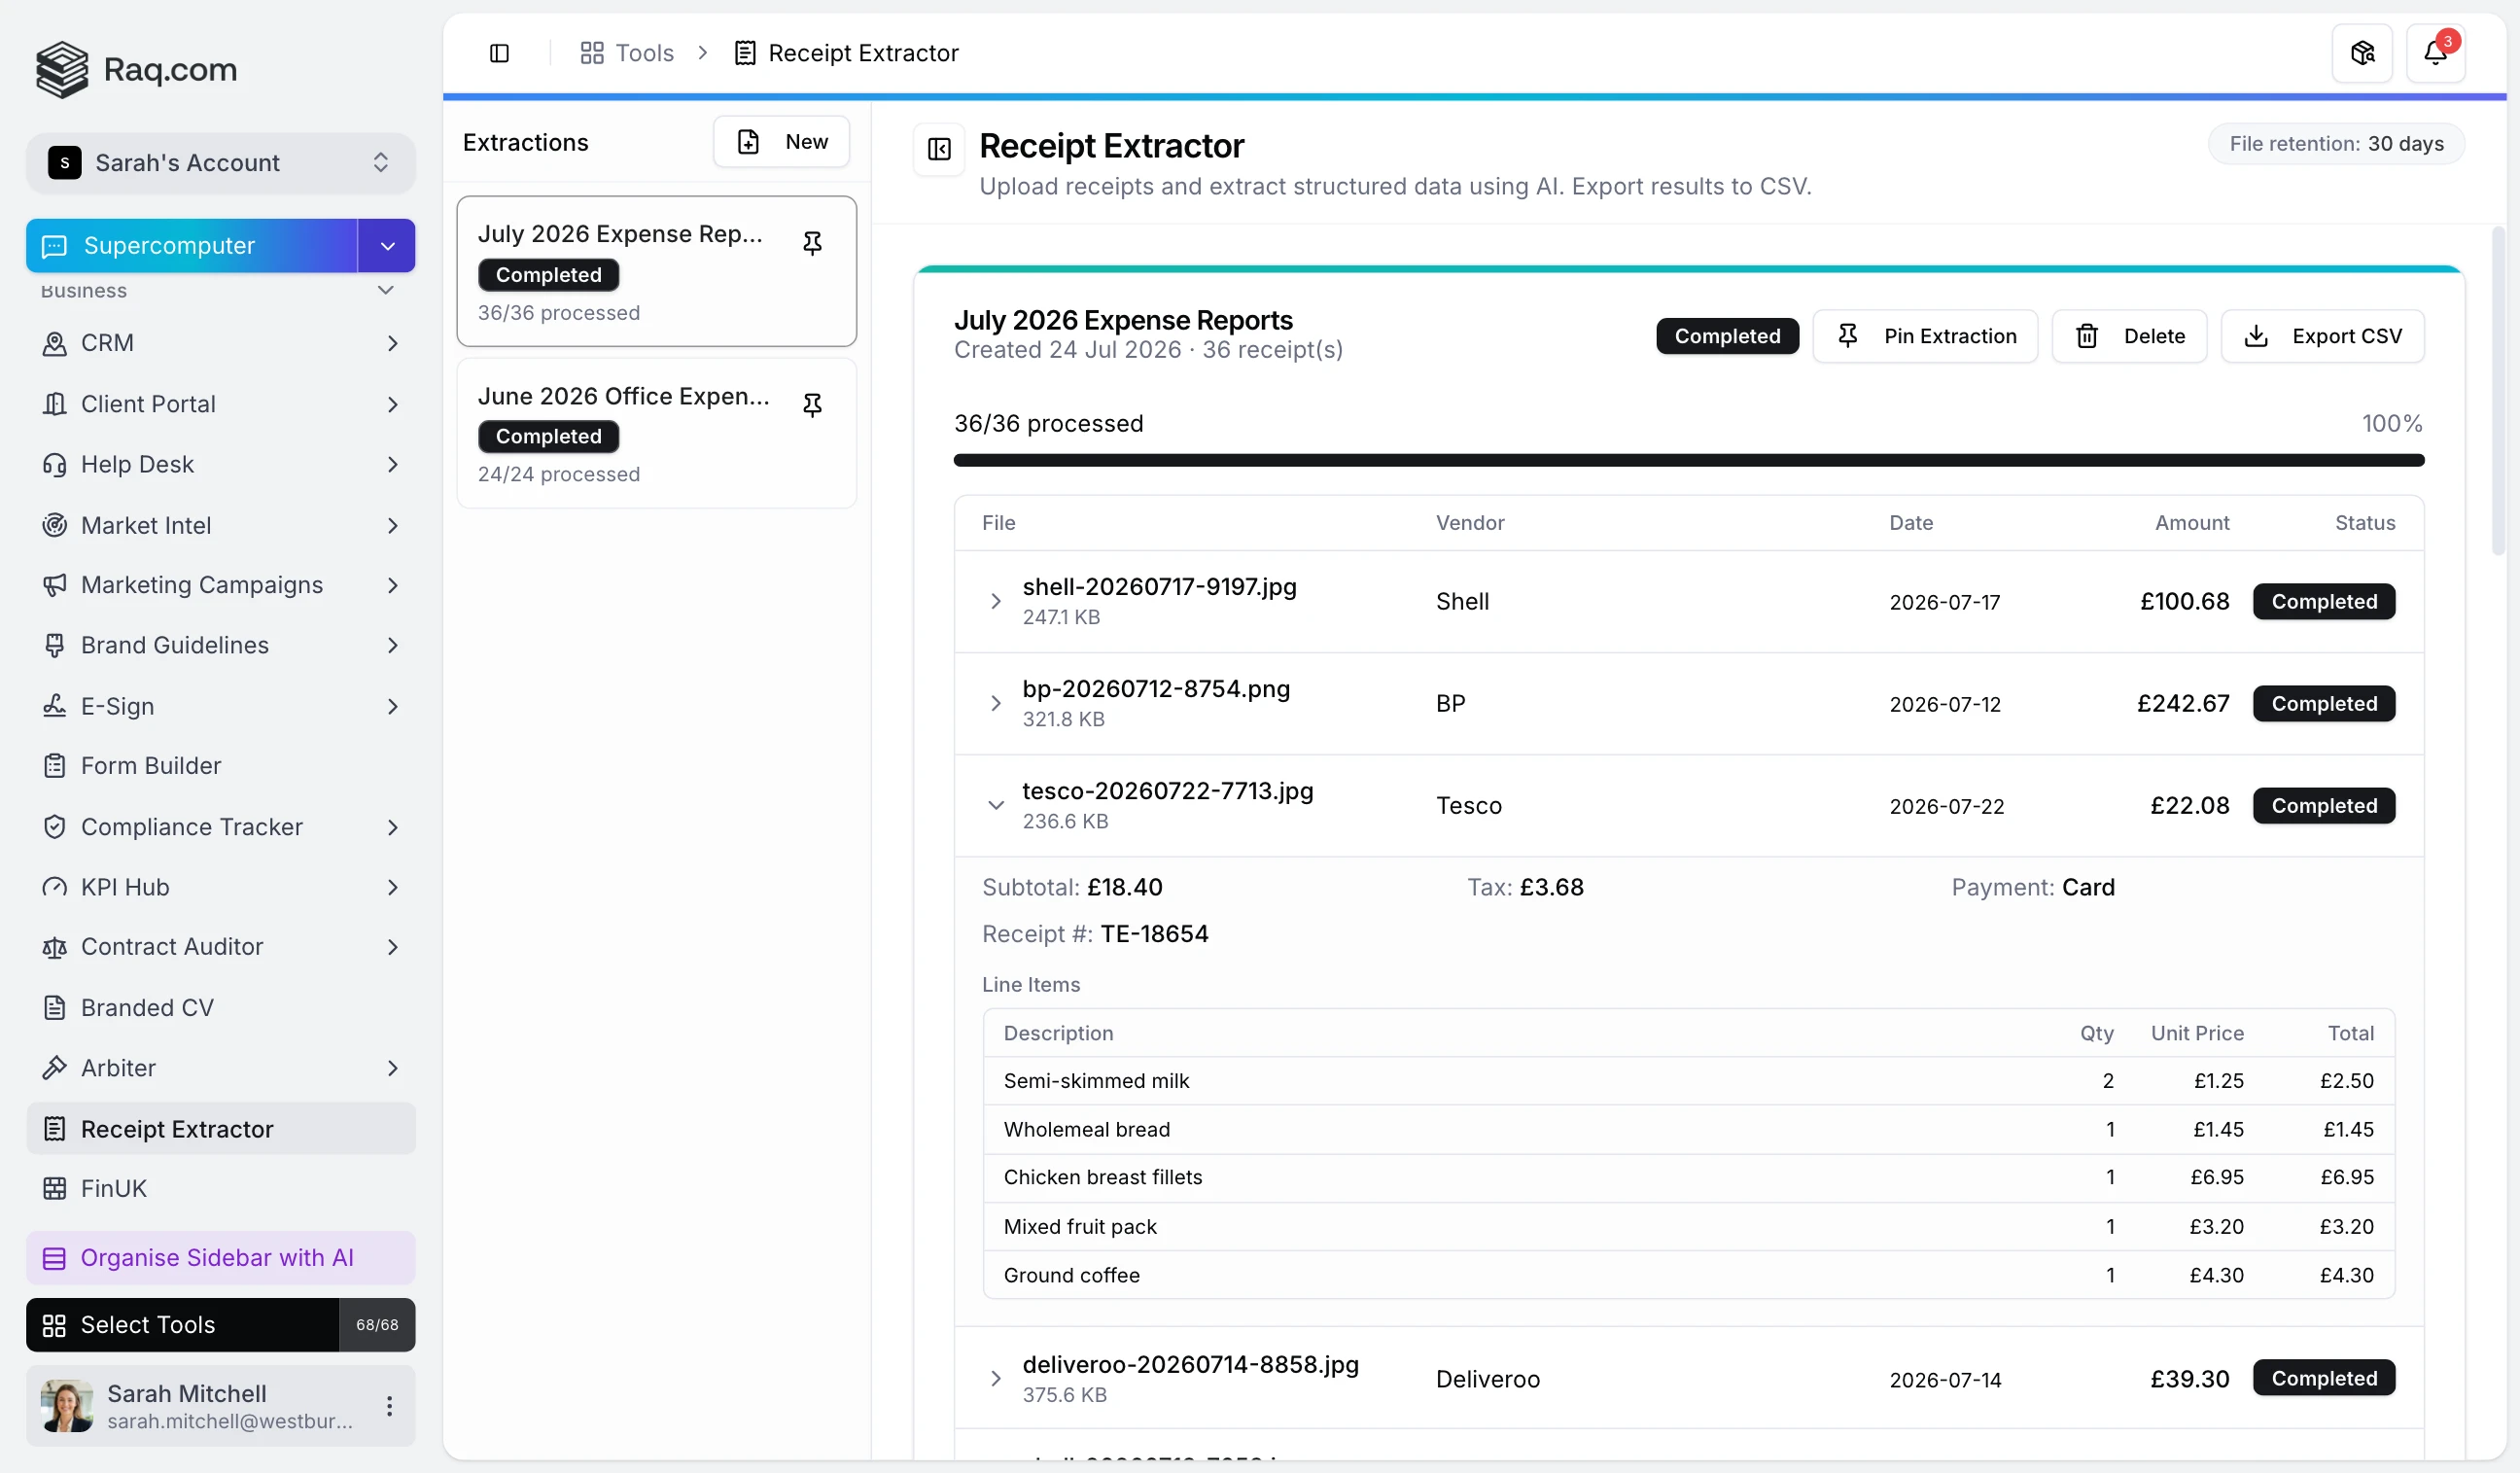Click the Pin Extraction button

(x=1924, y=336)
